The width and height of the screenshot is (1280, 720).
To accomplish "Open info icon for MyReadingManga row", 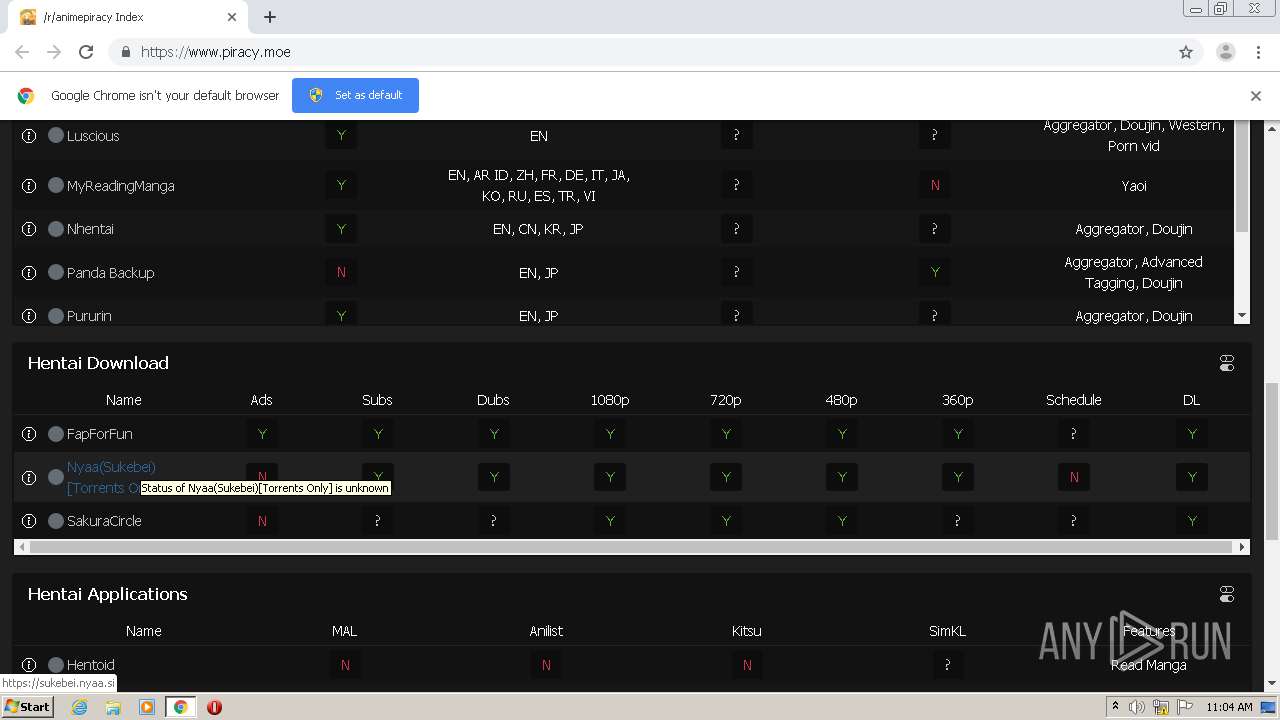I will [x=29, y=186].
